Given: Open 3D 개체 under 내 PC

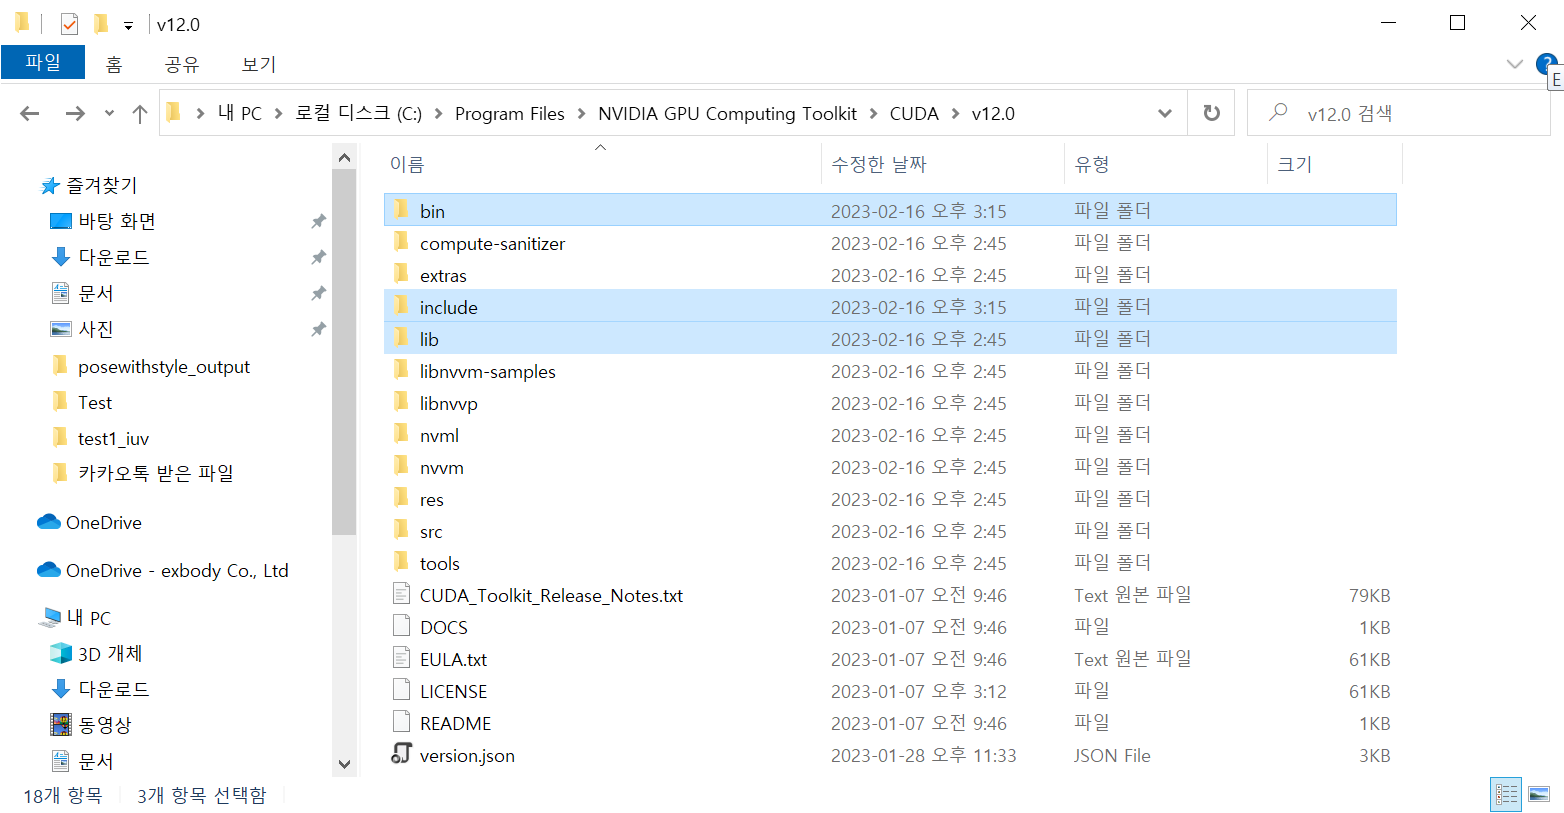Looking at the screenshot, I should point(110,653).
